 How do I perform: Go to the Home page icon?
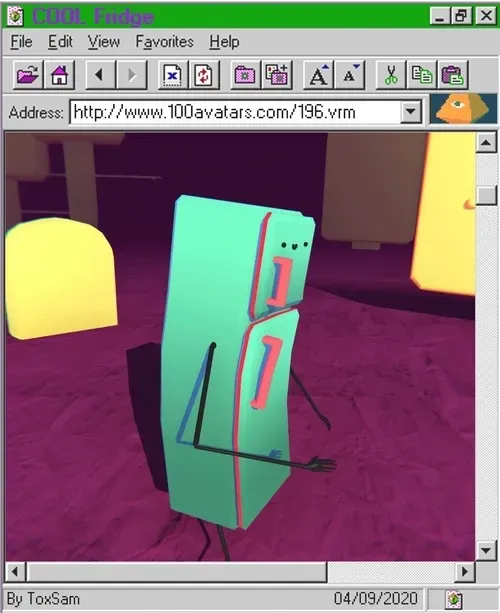(59, 75)
